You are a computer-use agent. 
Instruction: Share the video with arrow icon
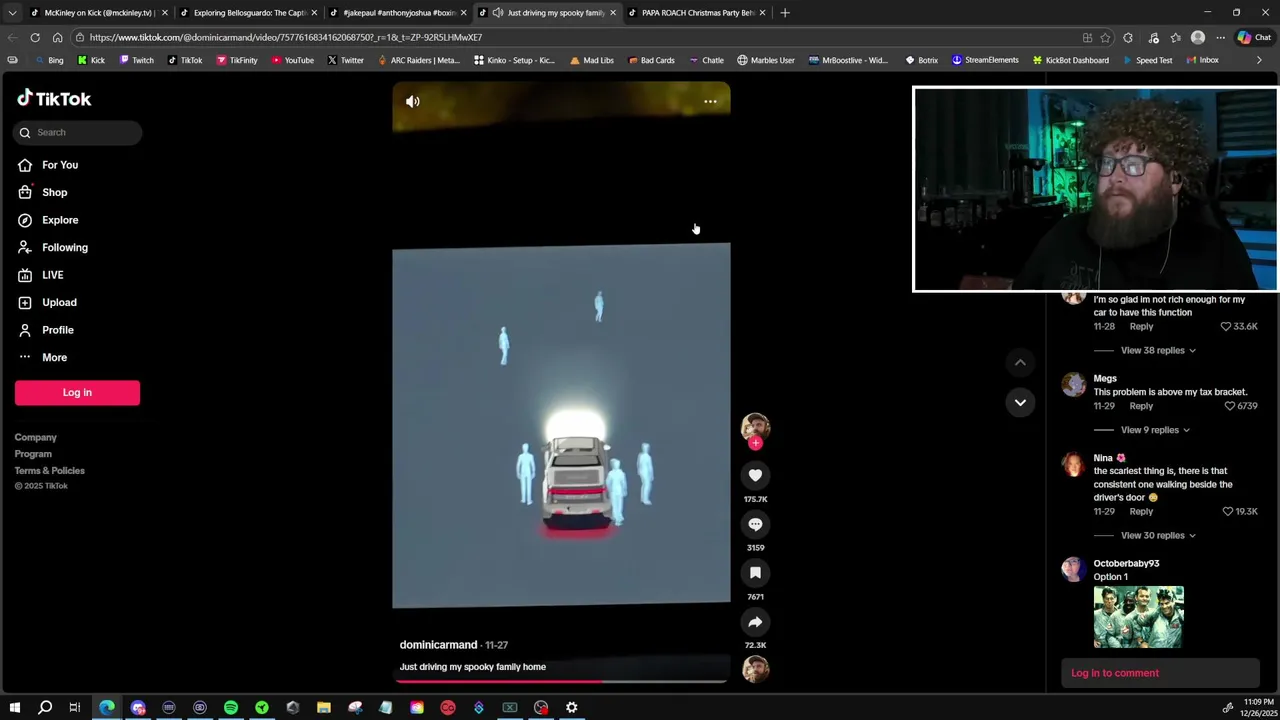pos(755,622)
